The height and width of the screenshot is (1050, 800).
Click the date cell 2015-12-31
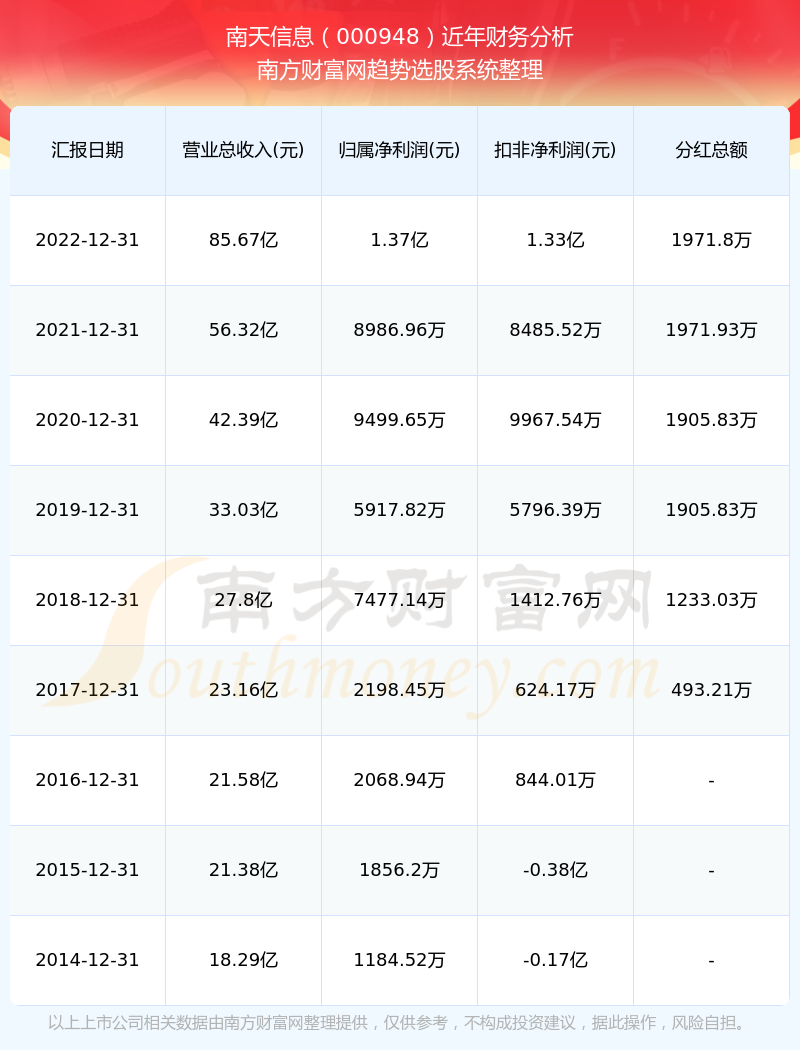tap(88, 870)
